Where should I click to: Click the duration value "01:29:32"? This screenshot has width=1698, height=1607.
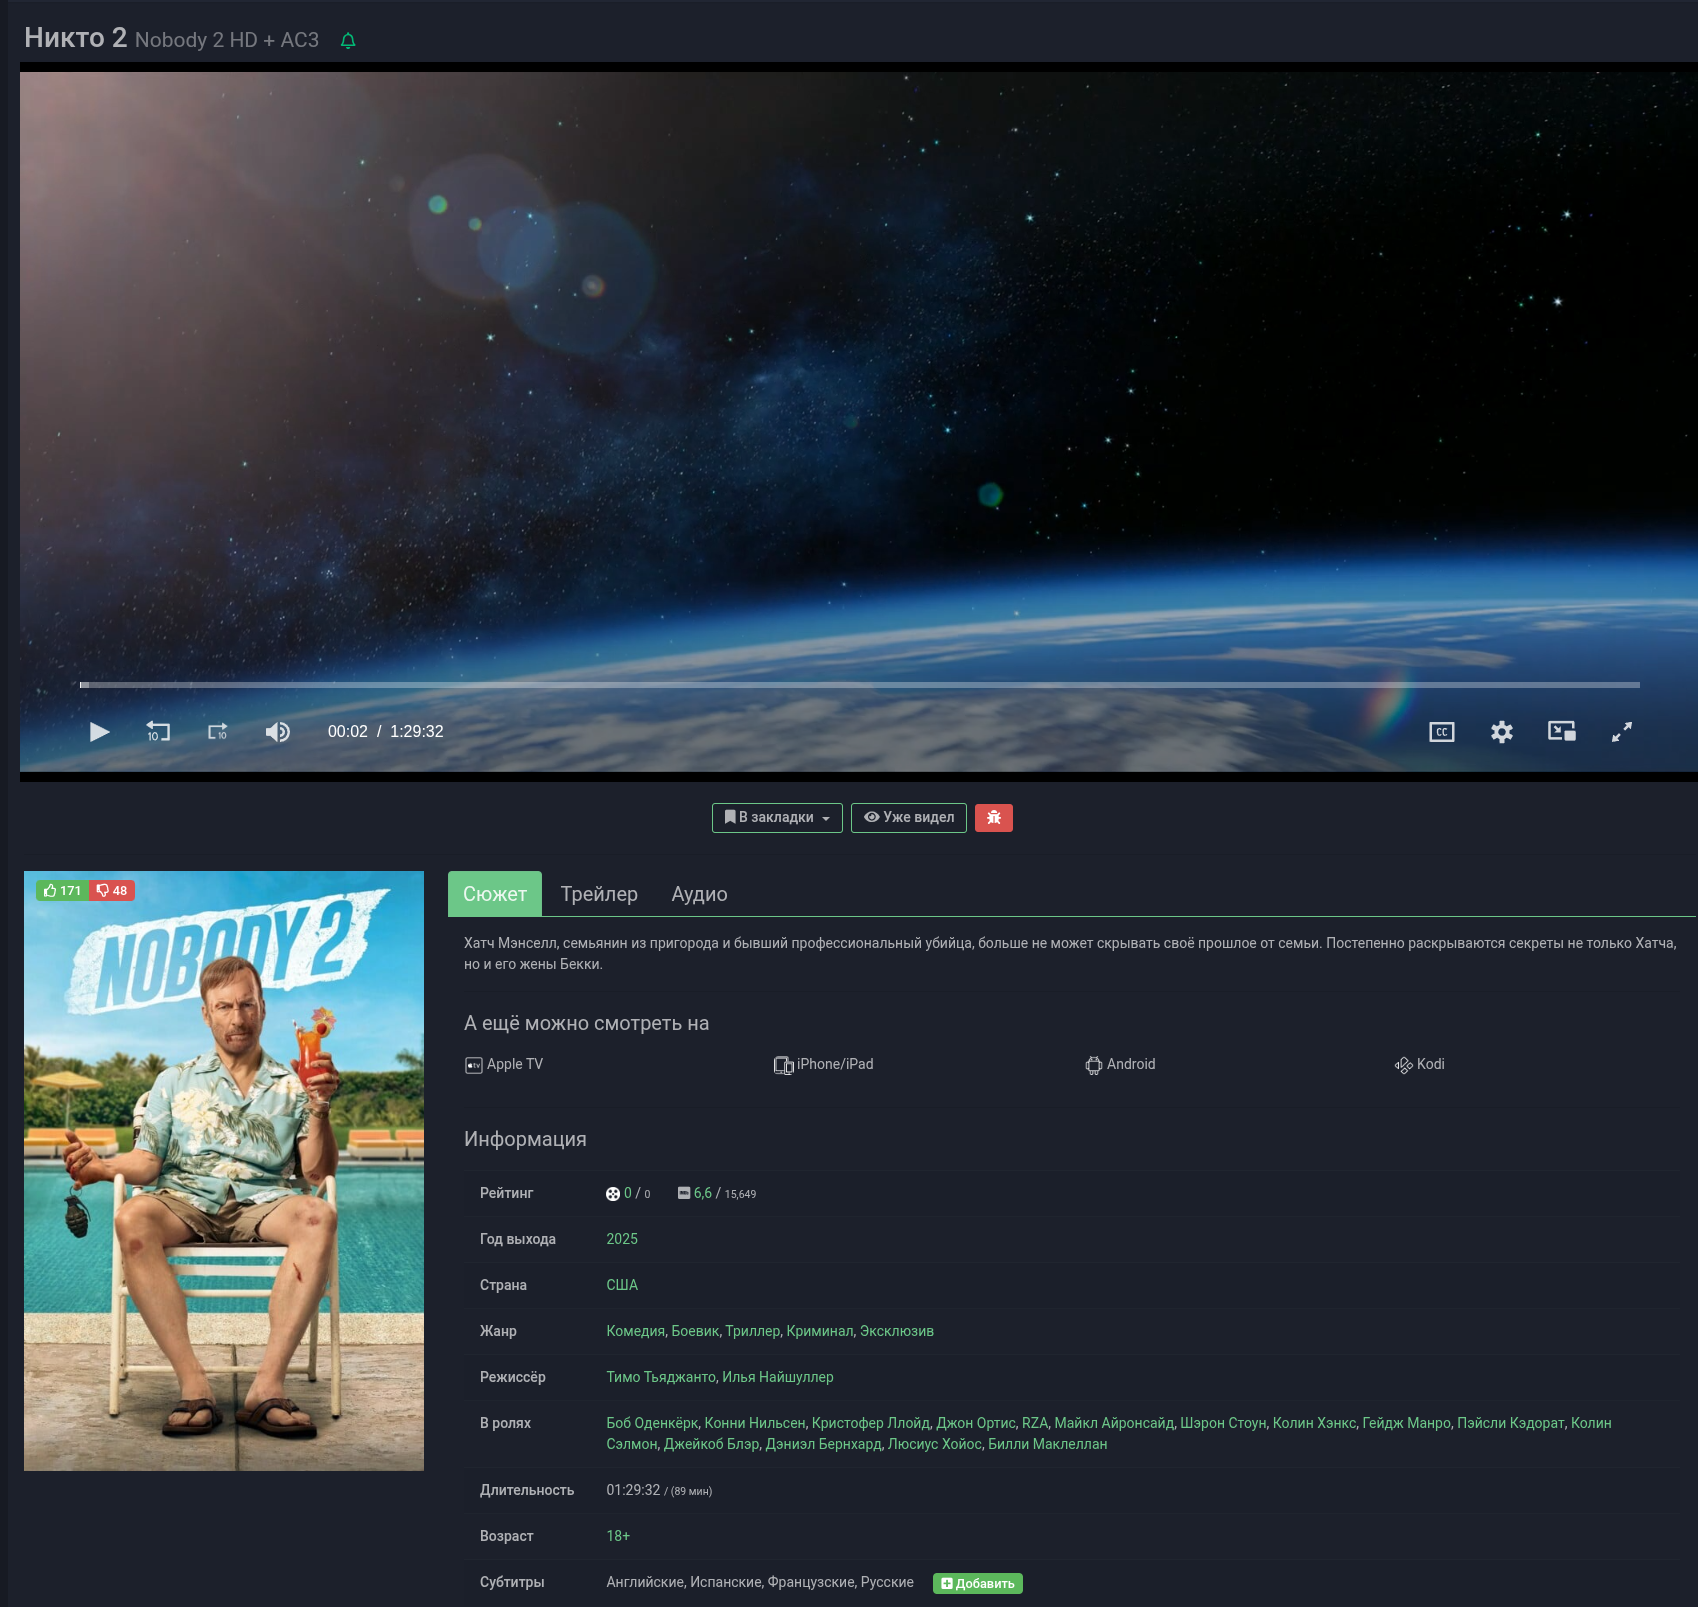coord(633,1490)
